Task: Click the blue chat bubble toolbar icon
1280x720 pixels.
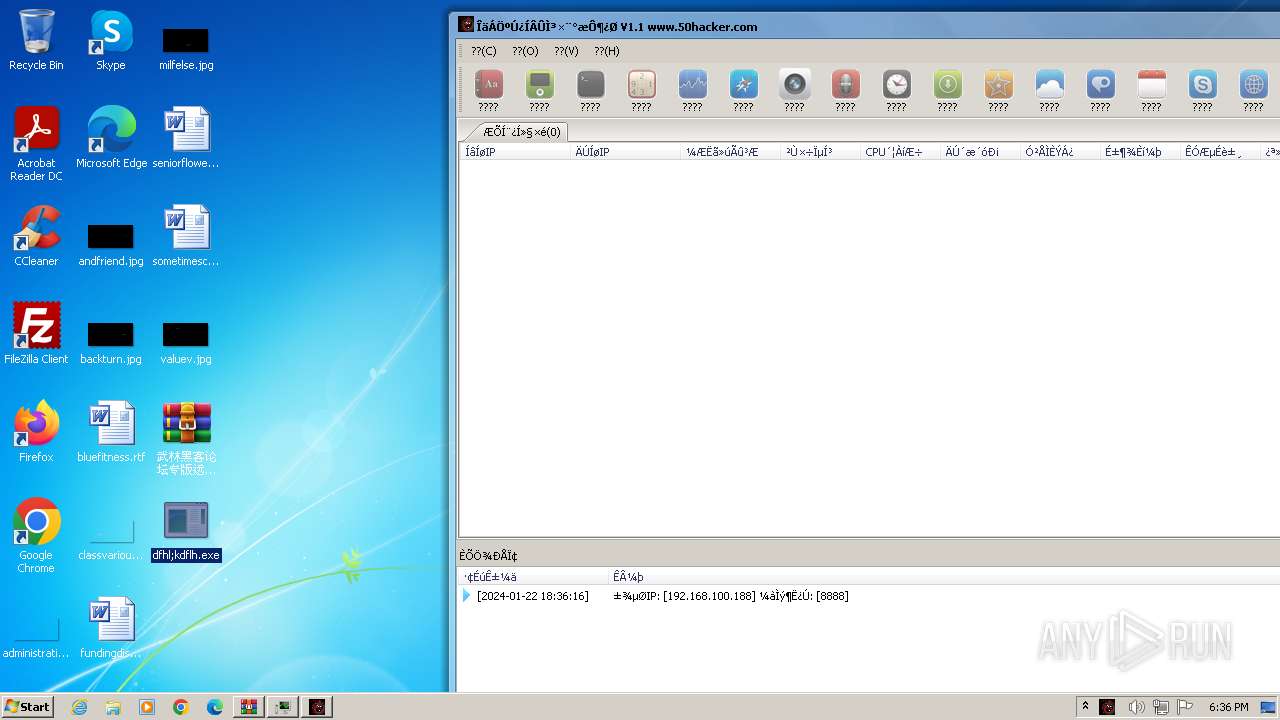Action: tap(1100, 84)
